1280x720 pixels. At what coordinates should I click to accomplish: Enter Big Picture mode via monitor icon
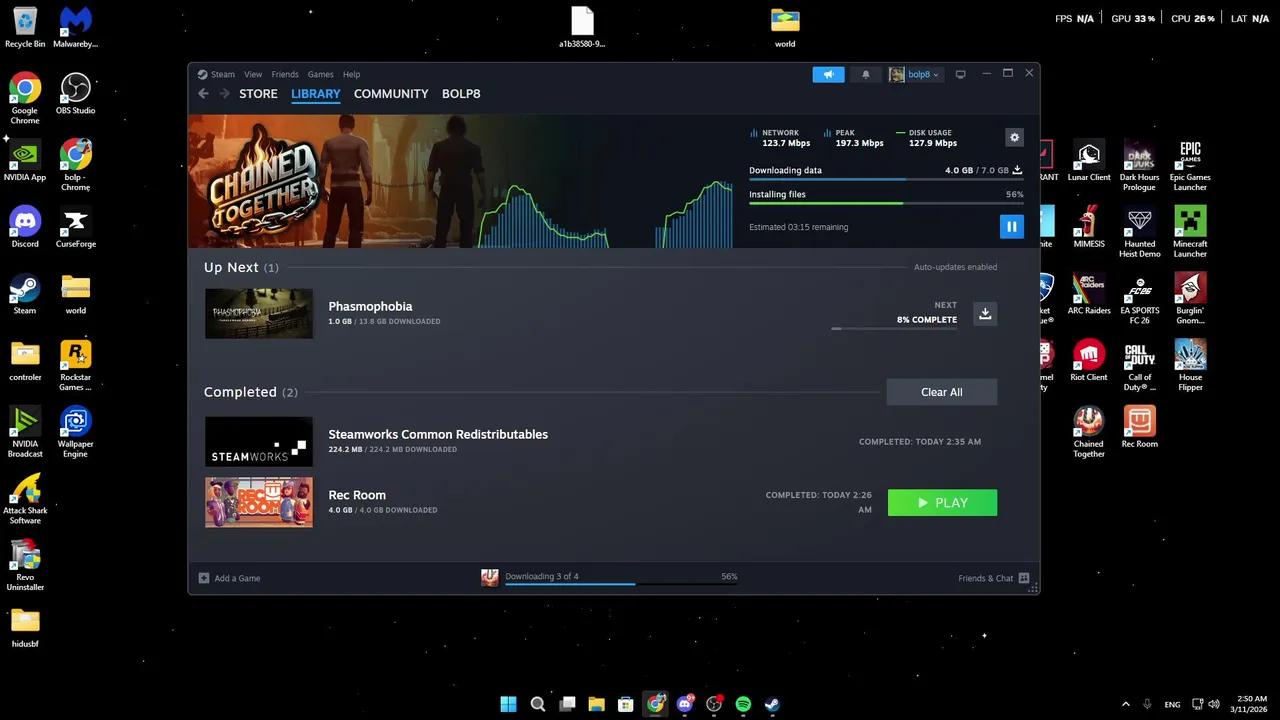960,74
